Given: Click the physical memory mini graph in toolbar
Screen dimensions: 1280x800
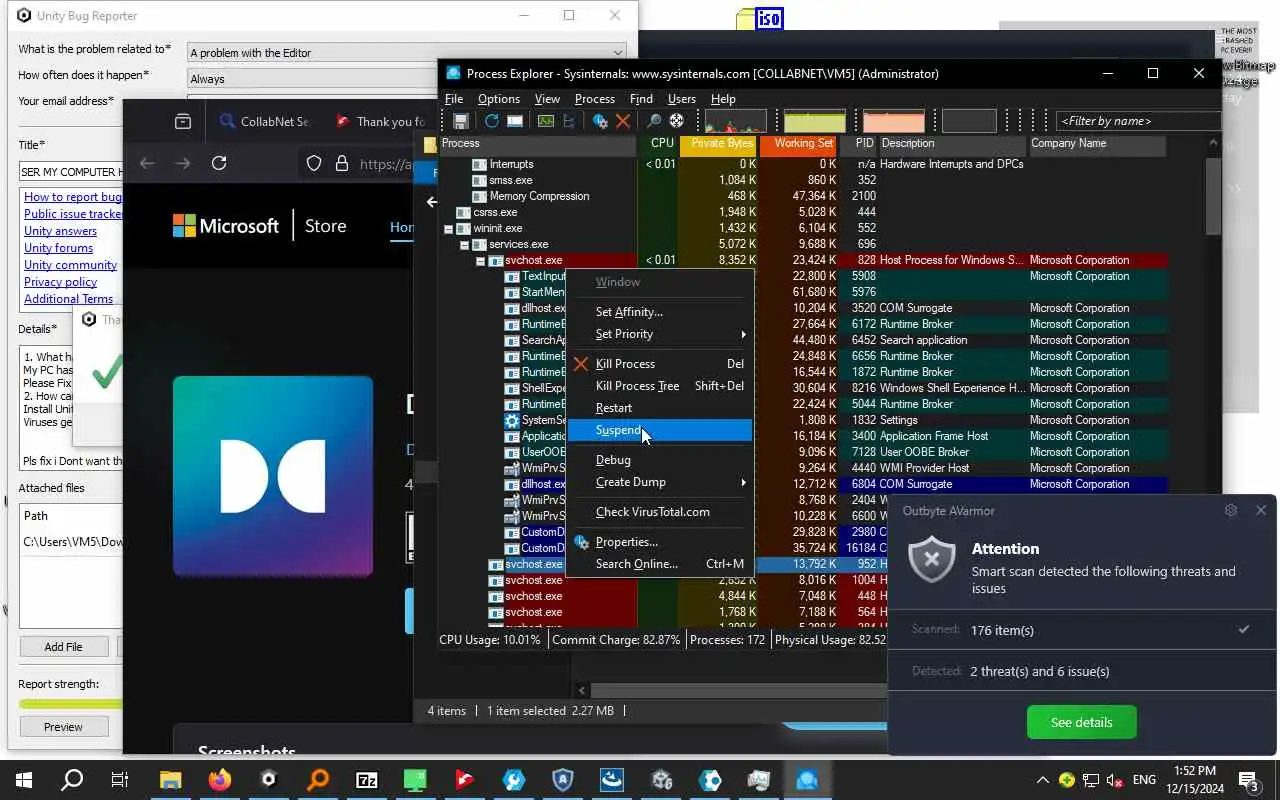Looking at the screenshot, I should tap(894, 121).
